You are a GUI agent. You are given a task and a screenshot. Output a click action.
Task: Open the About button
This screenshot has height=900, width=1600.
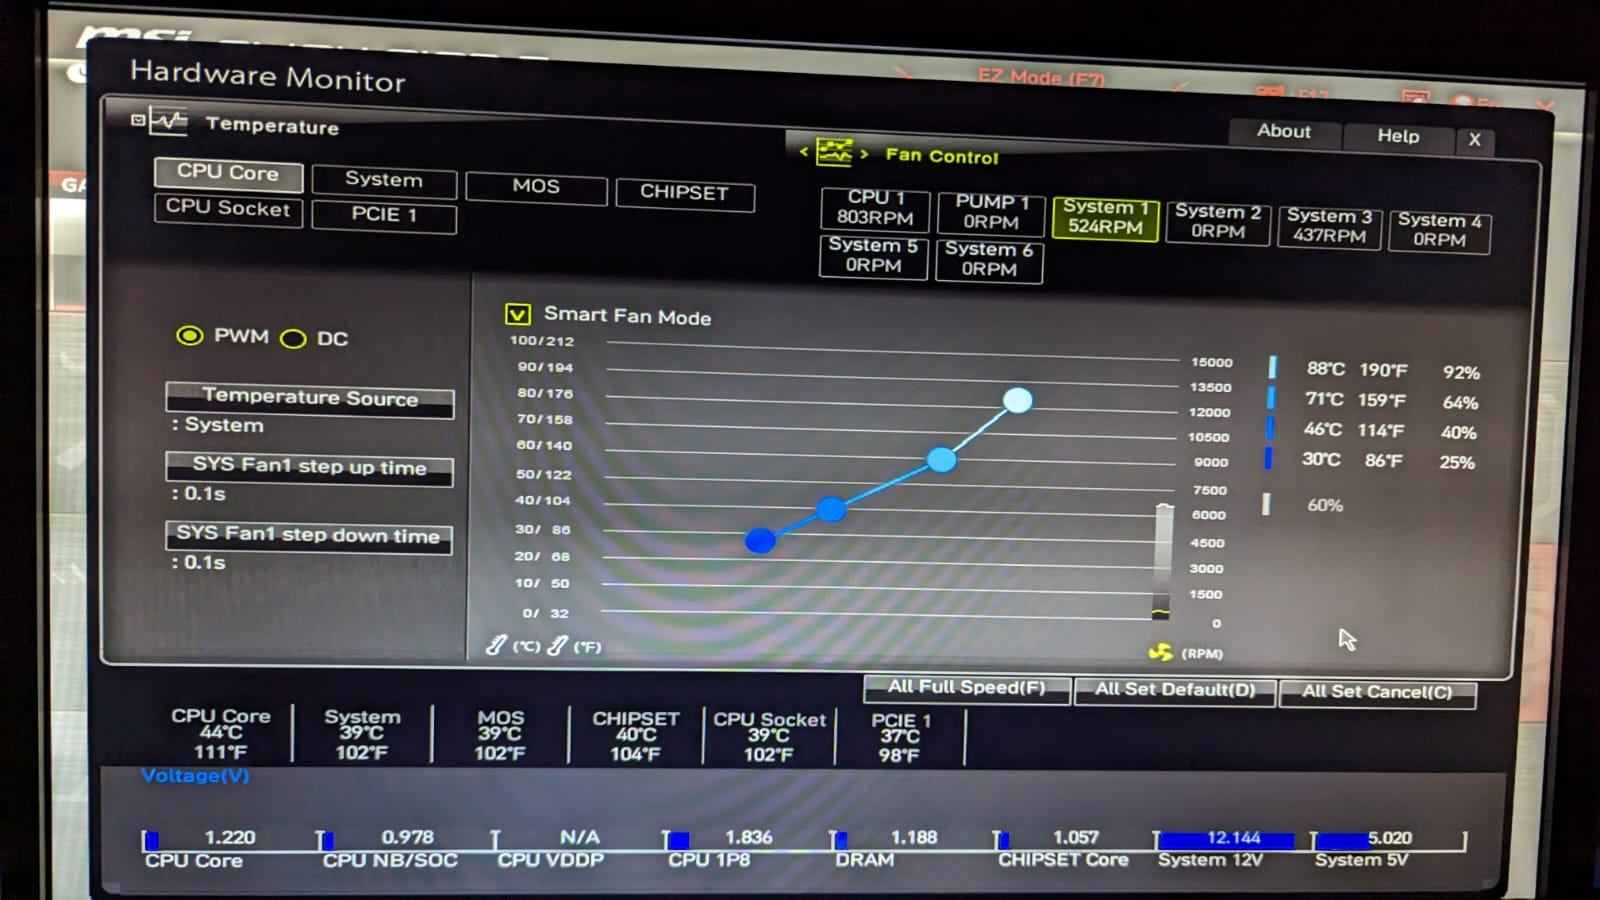coord(1284,132)
